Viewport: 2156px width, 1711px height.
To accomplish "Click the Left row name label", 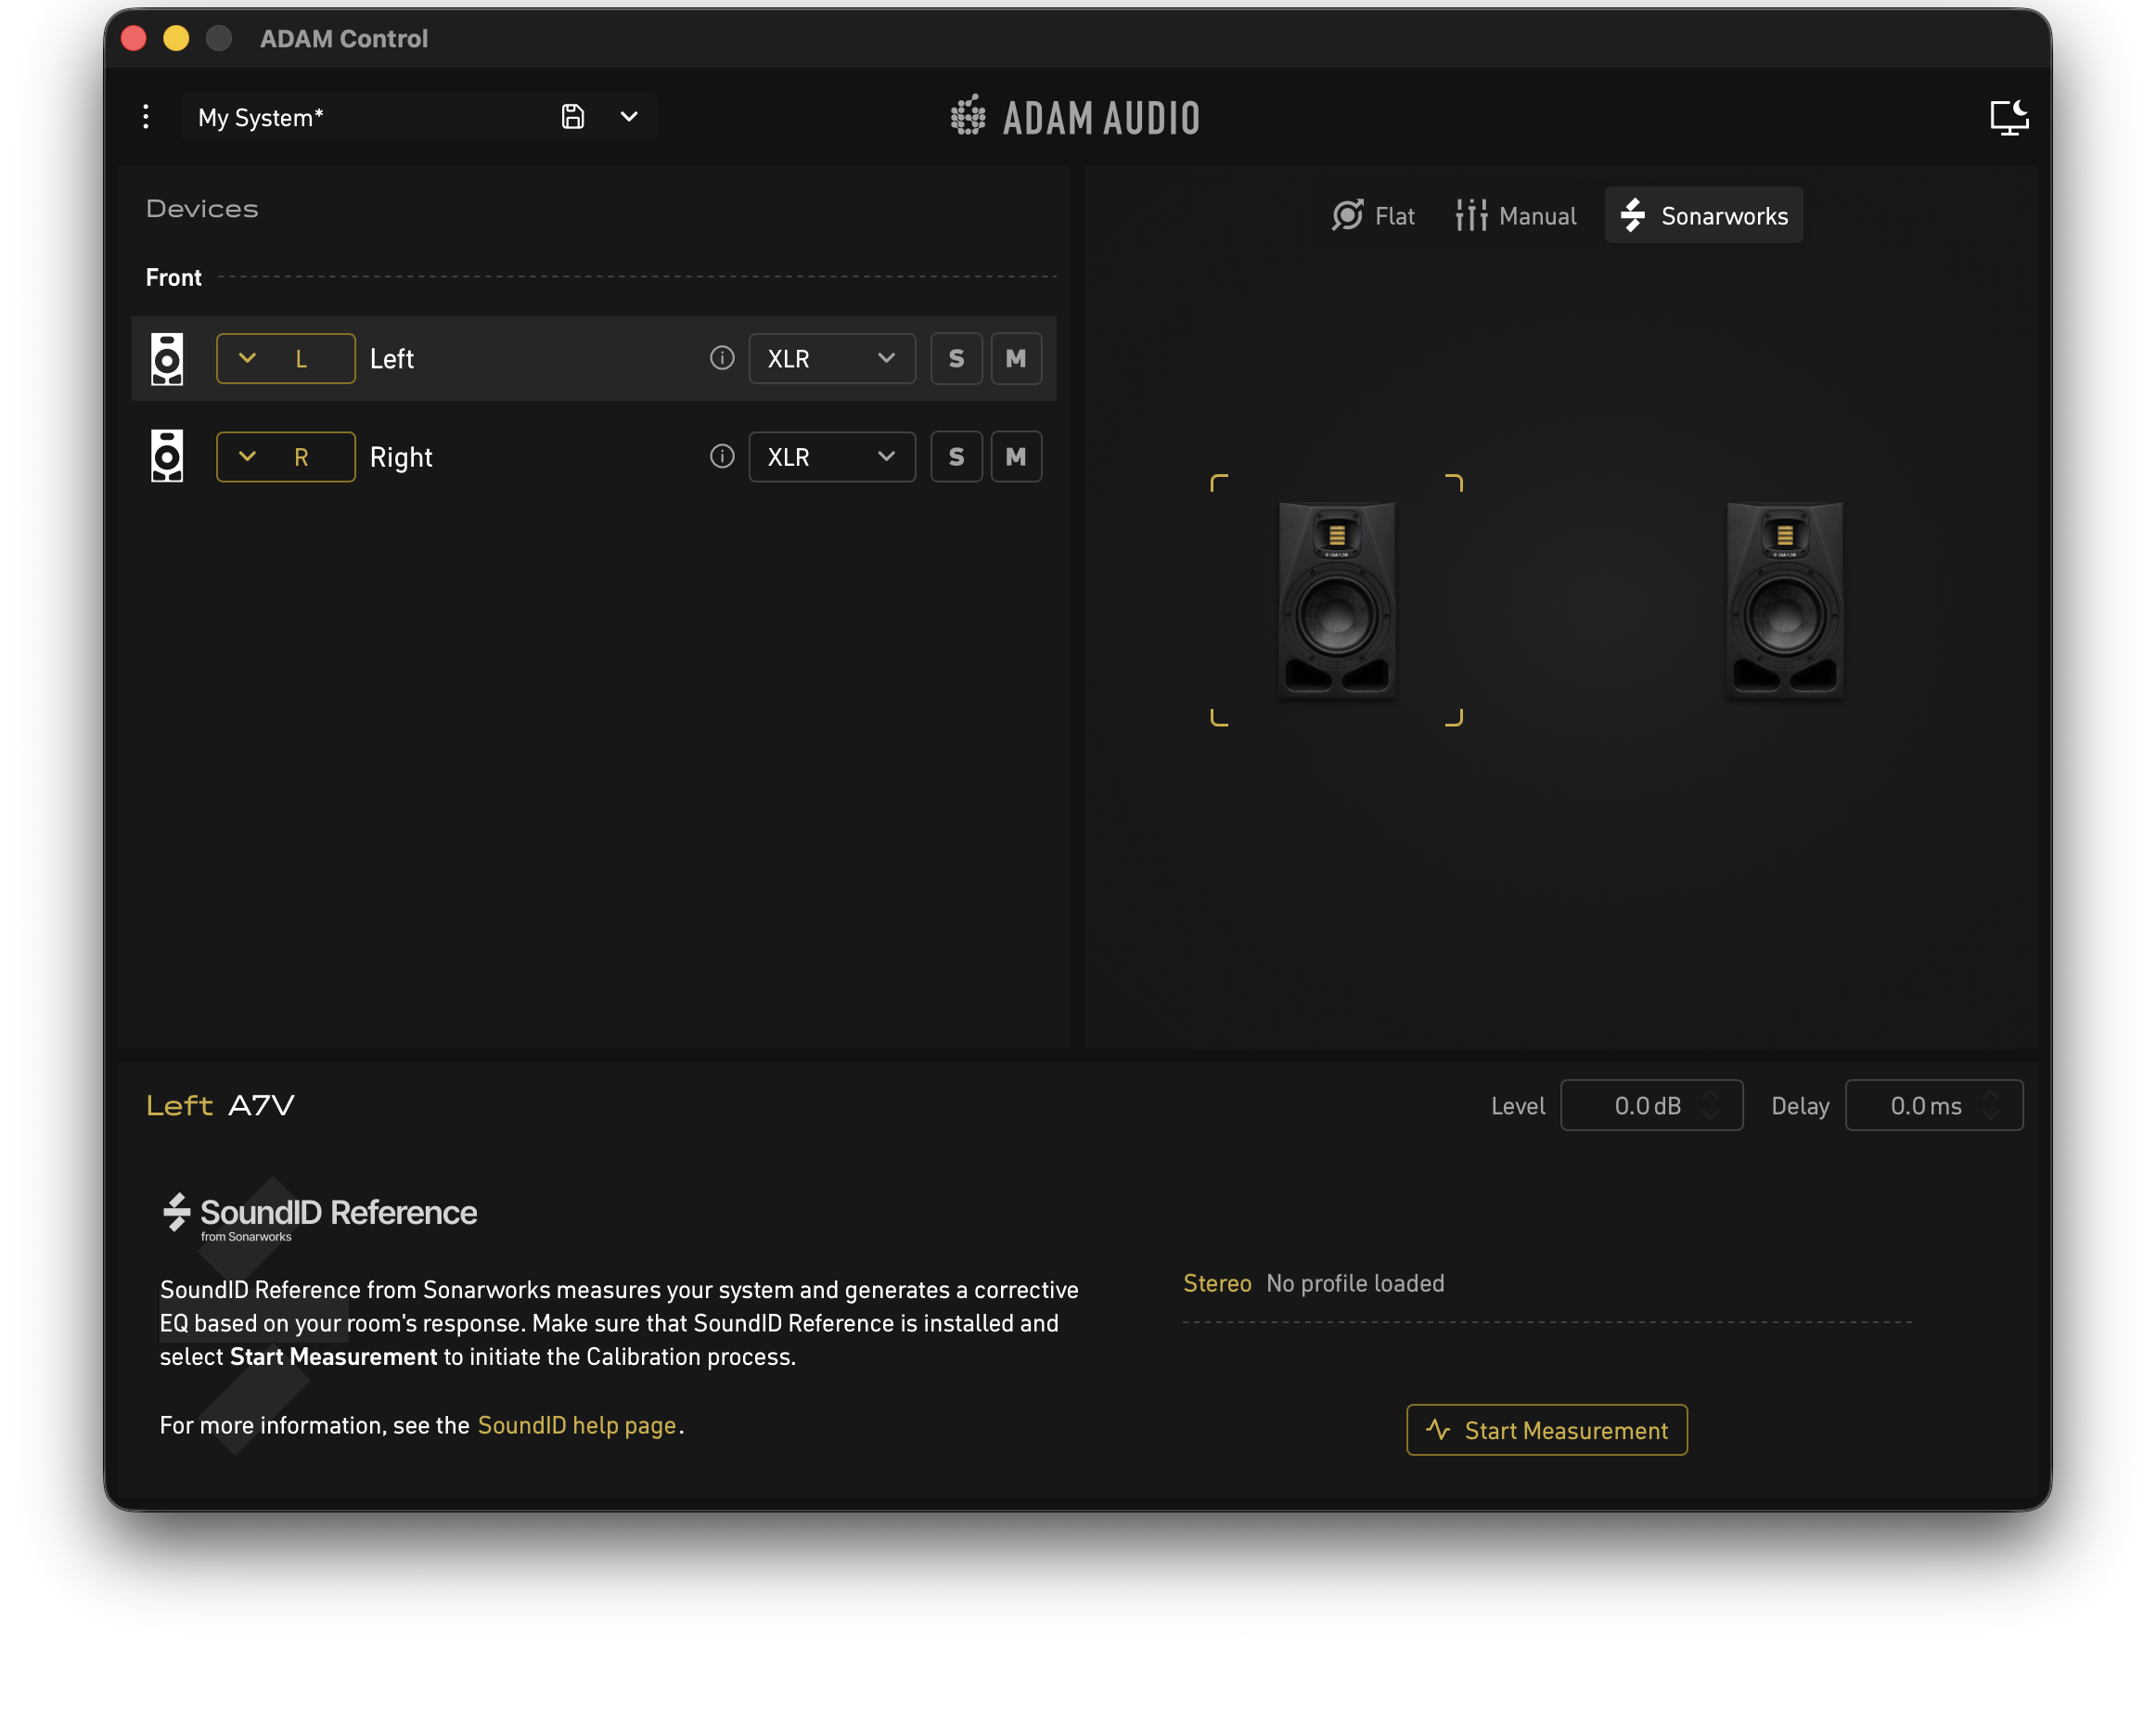I will point(392,359).
